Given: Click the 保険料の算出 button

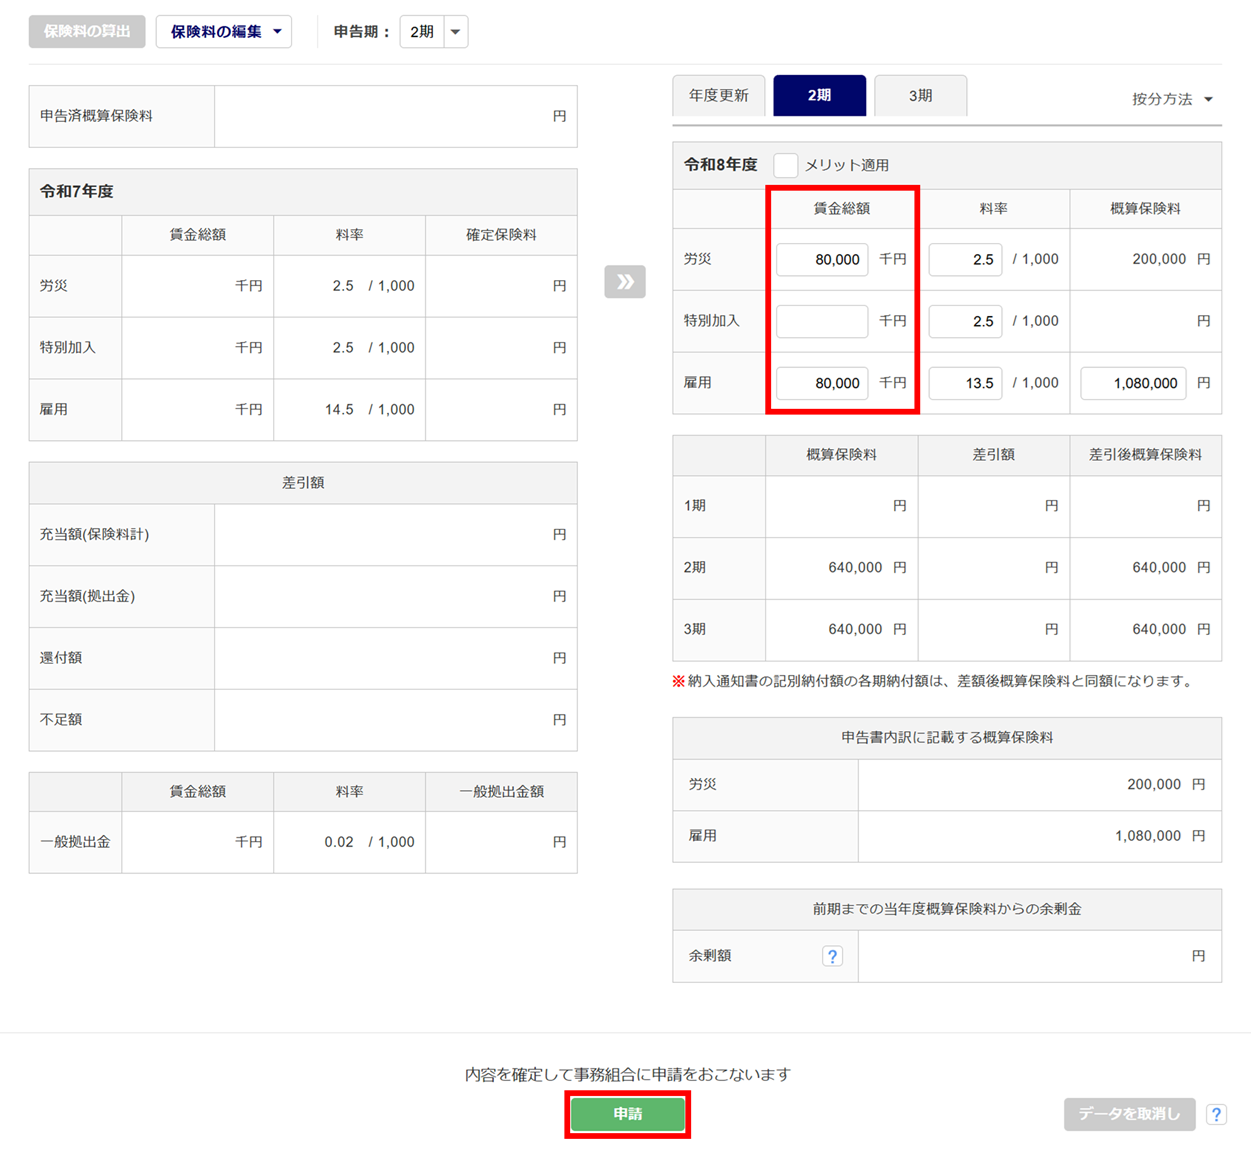Looking at the screenshot, I should click(87, 31).
